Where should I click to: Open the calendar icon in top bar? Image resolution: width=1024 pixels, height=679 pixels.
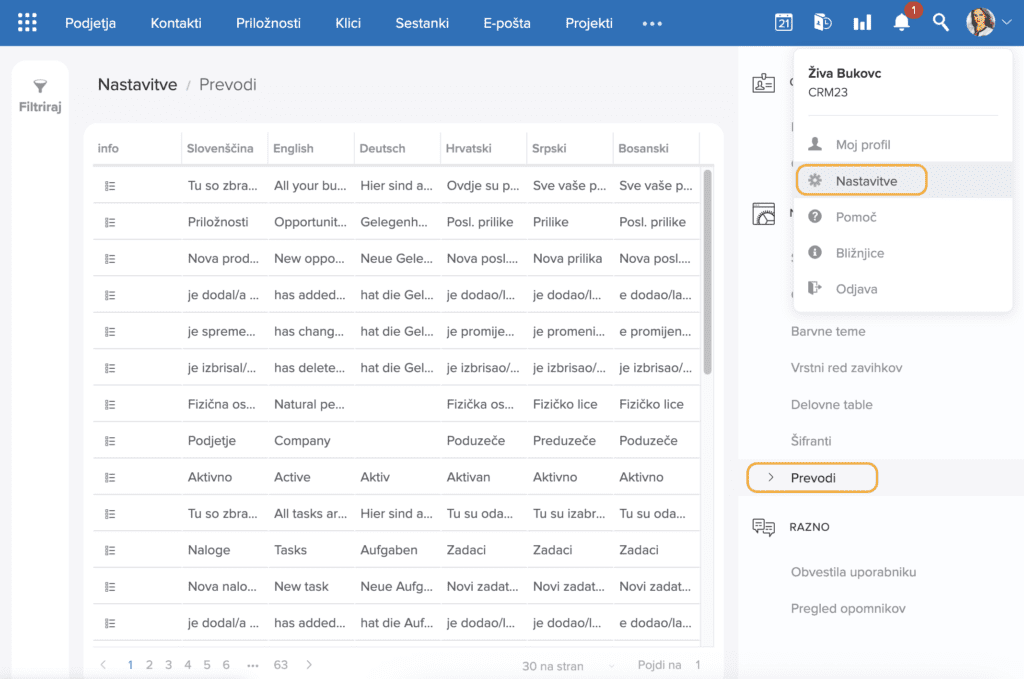pyautogui.click(x=784, y=22)
